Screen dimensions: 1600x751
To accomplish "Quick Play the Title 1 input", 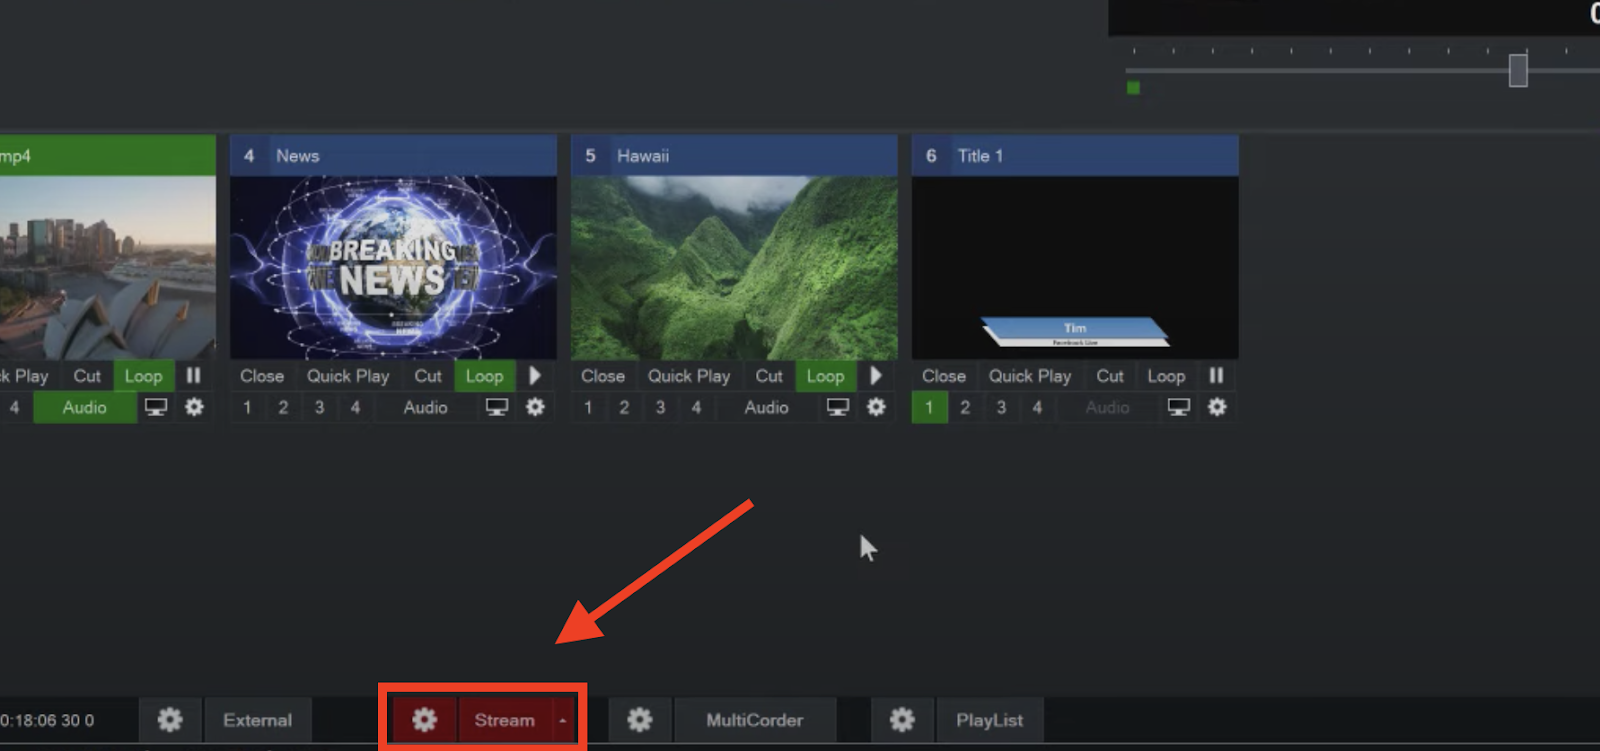I will (x=1030, y=376).
